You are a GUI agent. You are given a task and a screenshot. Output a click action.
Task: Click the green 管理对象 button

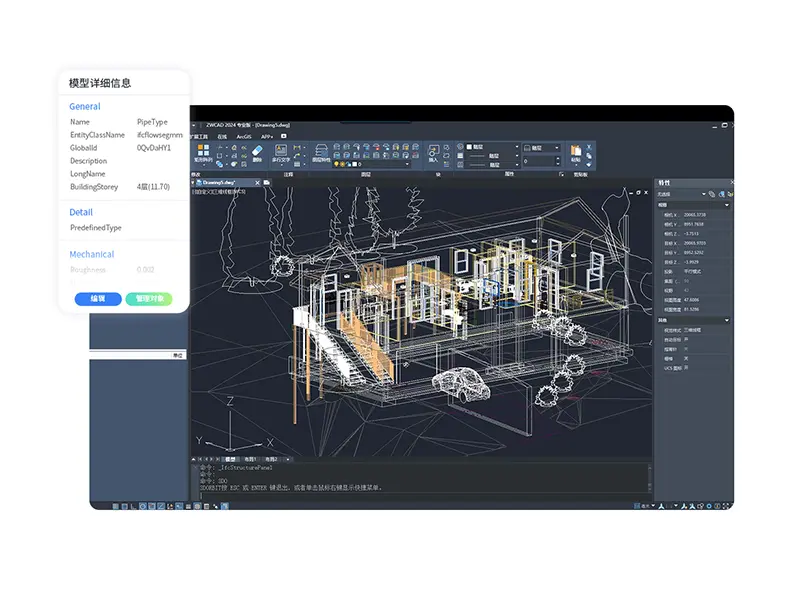(149, 299)
